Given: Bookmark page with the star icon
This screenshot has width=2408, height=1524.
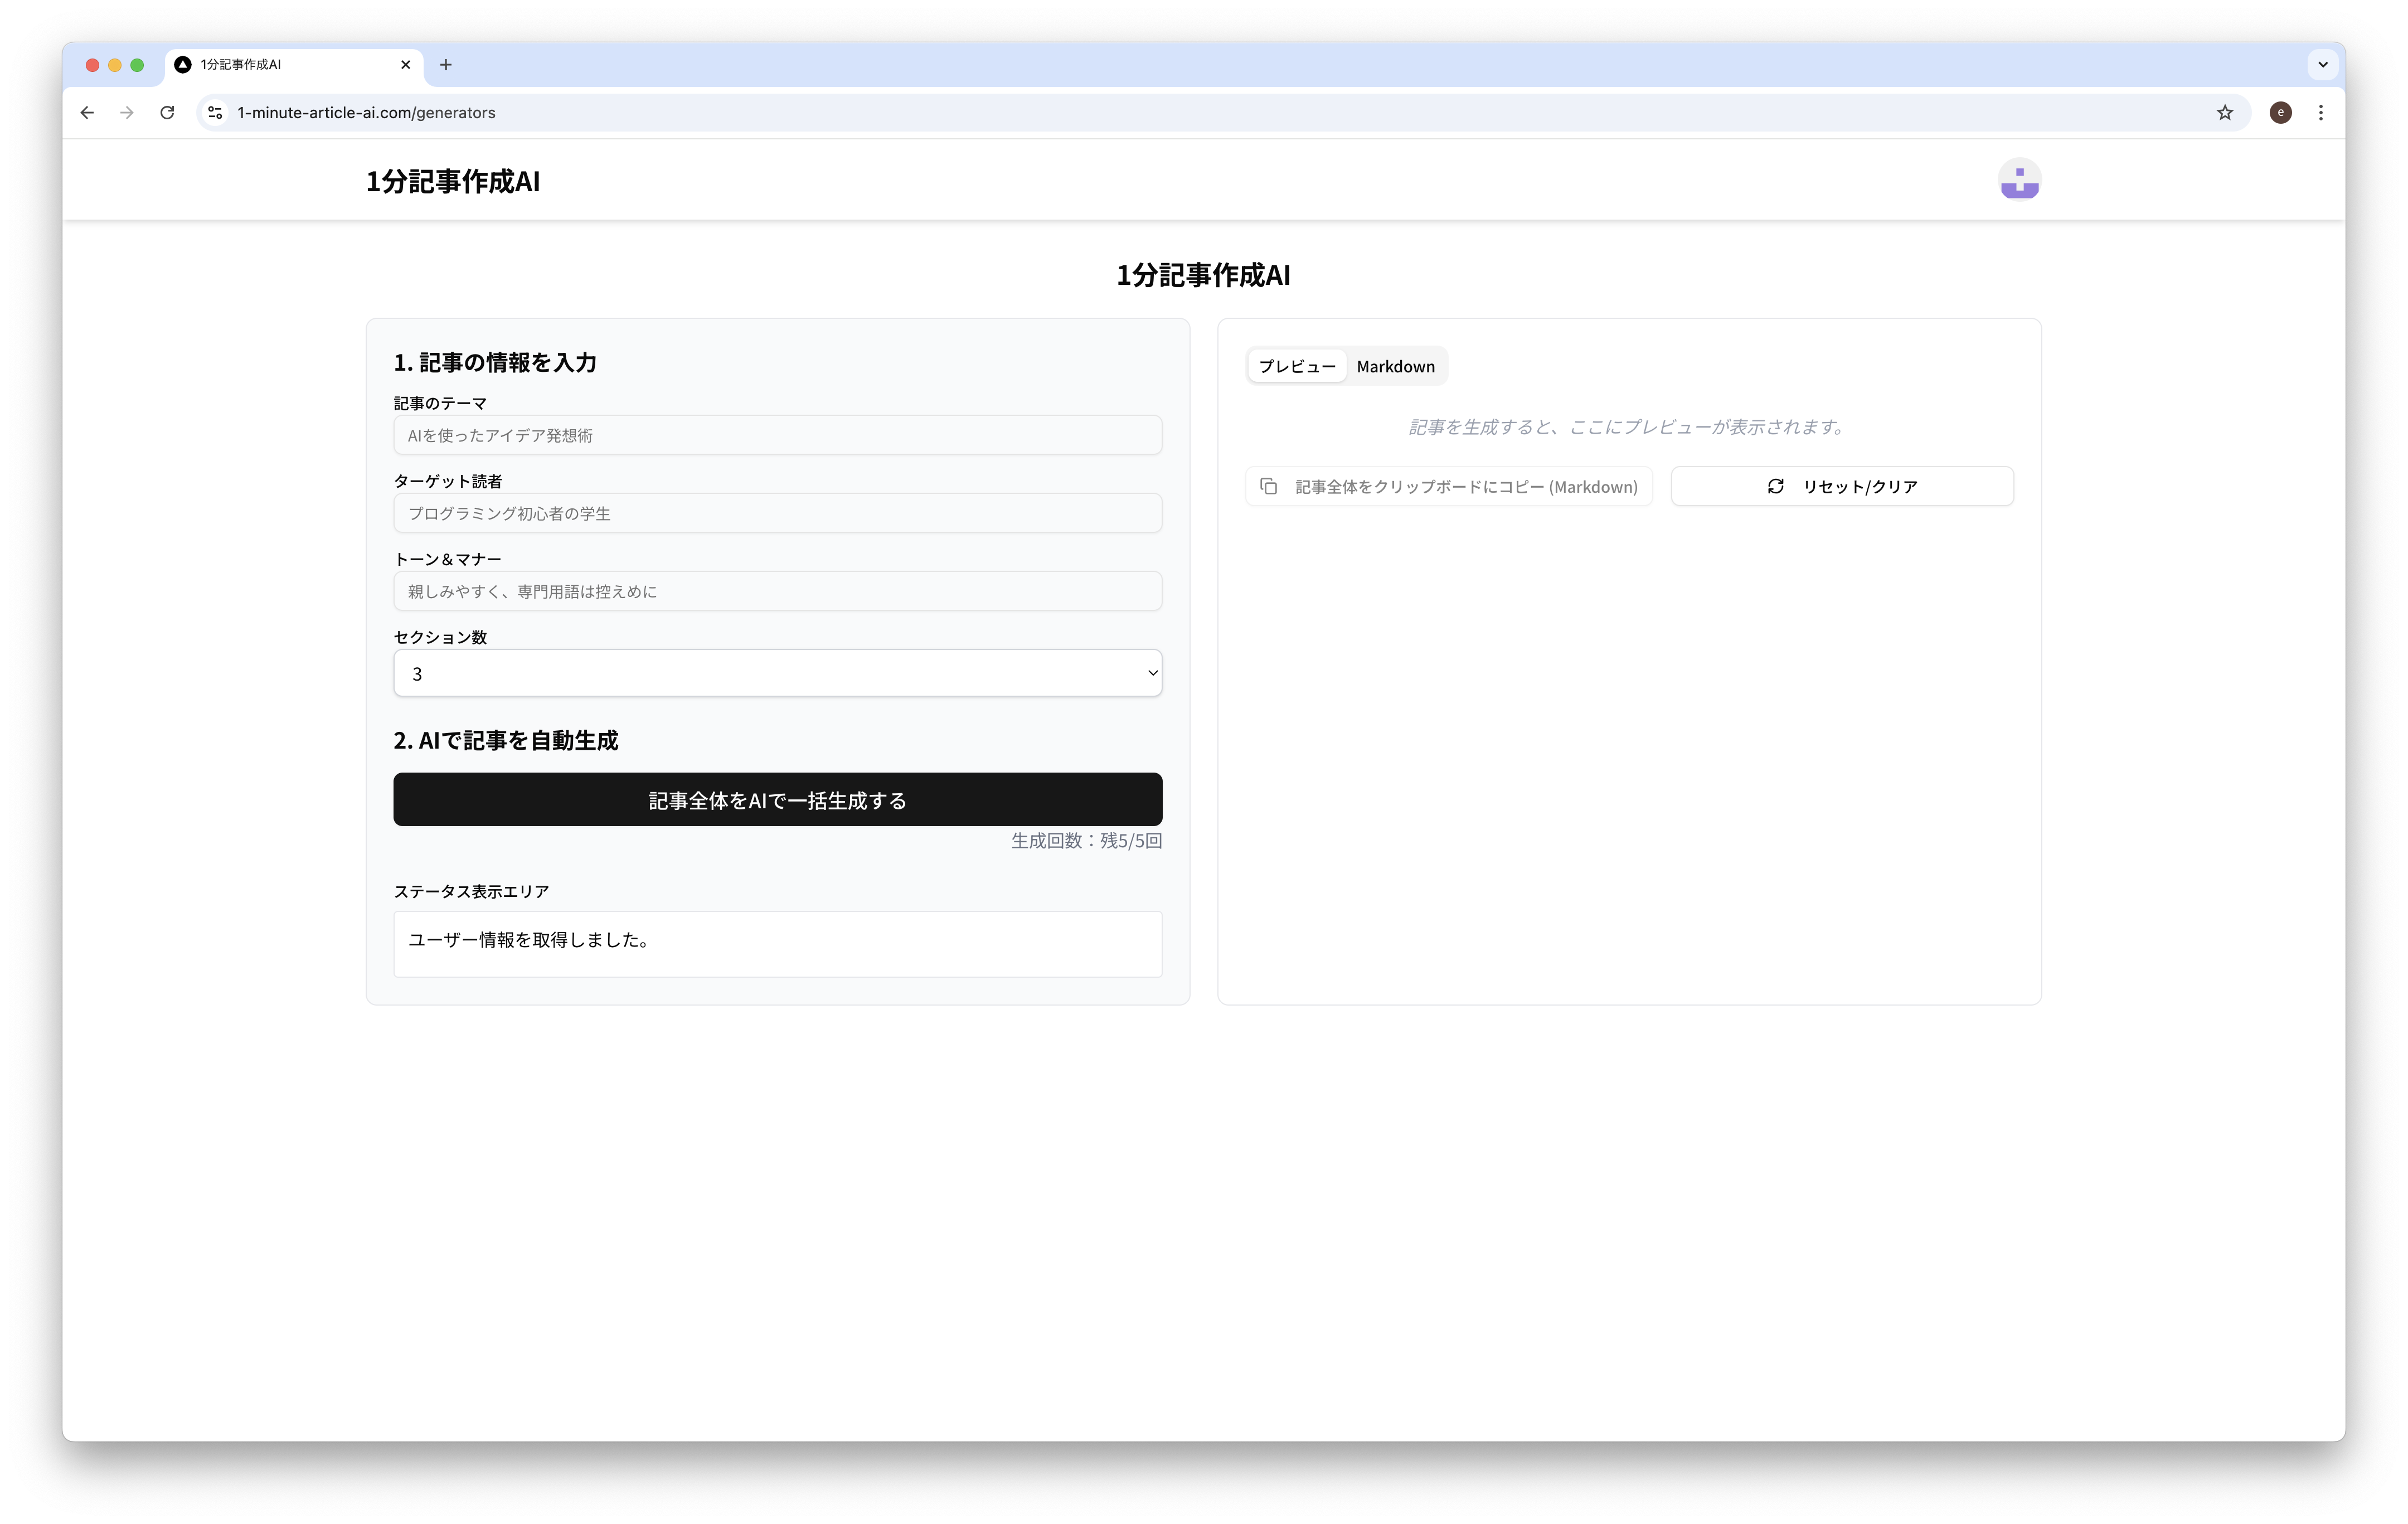Looking at the screenshot, I should 2224,113.
